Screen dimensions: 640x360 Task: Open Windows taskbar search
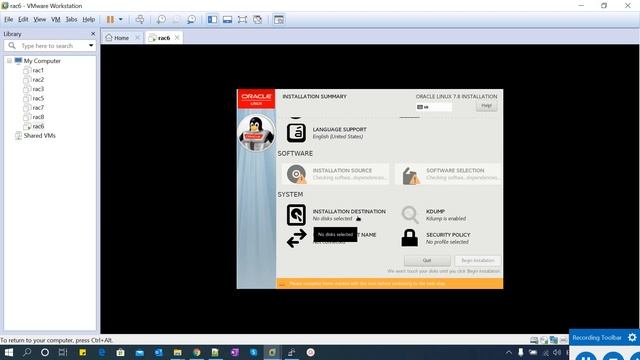(x=27, y=352)
